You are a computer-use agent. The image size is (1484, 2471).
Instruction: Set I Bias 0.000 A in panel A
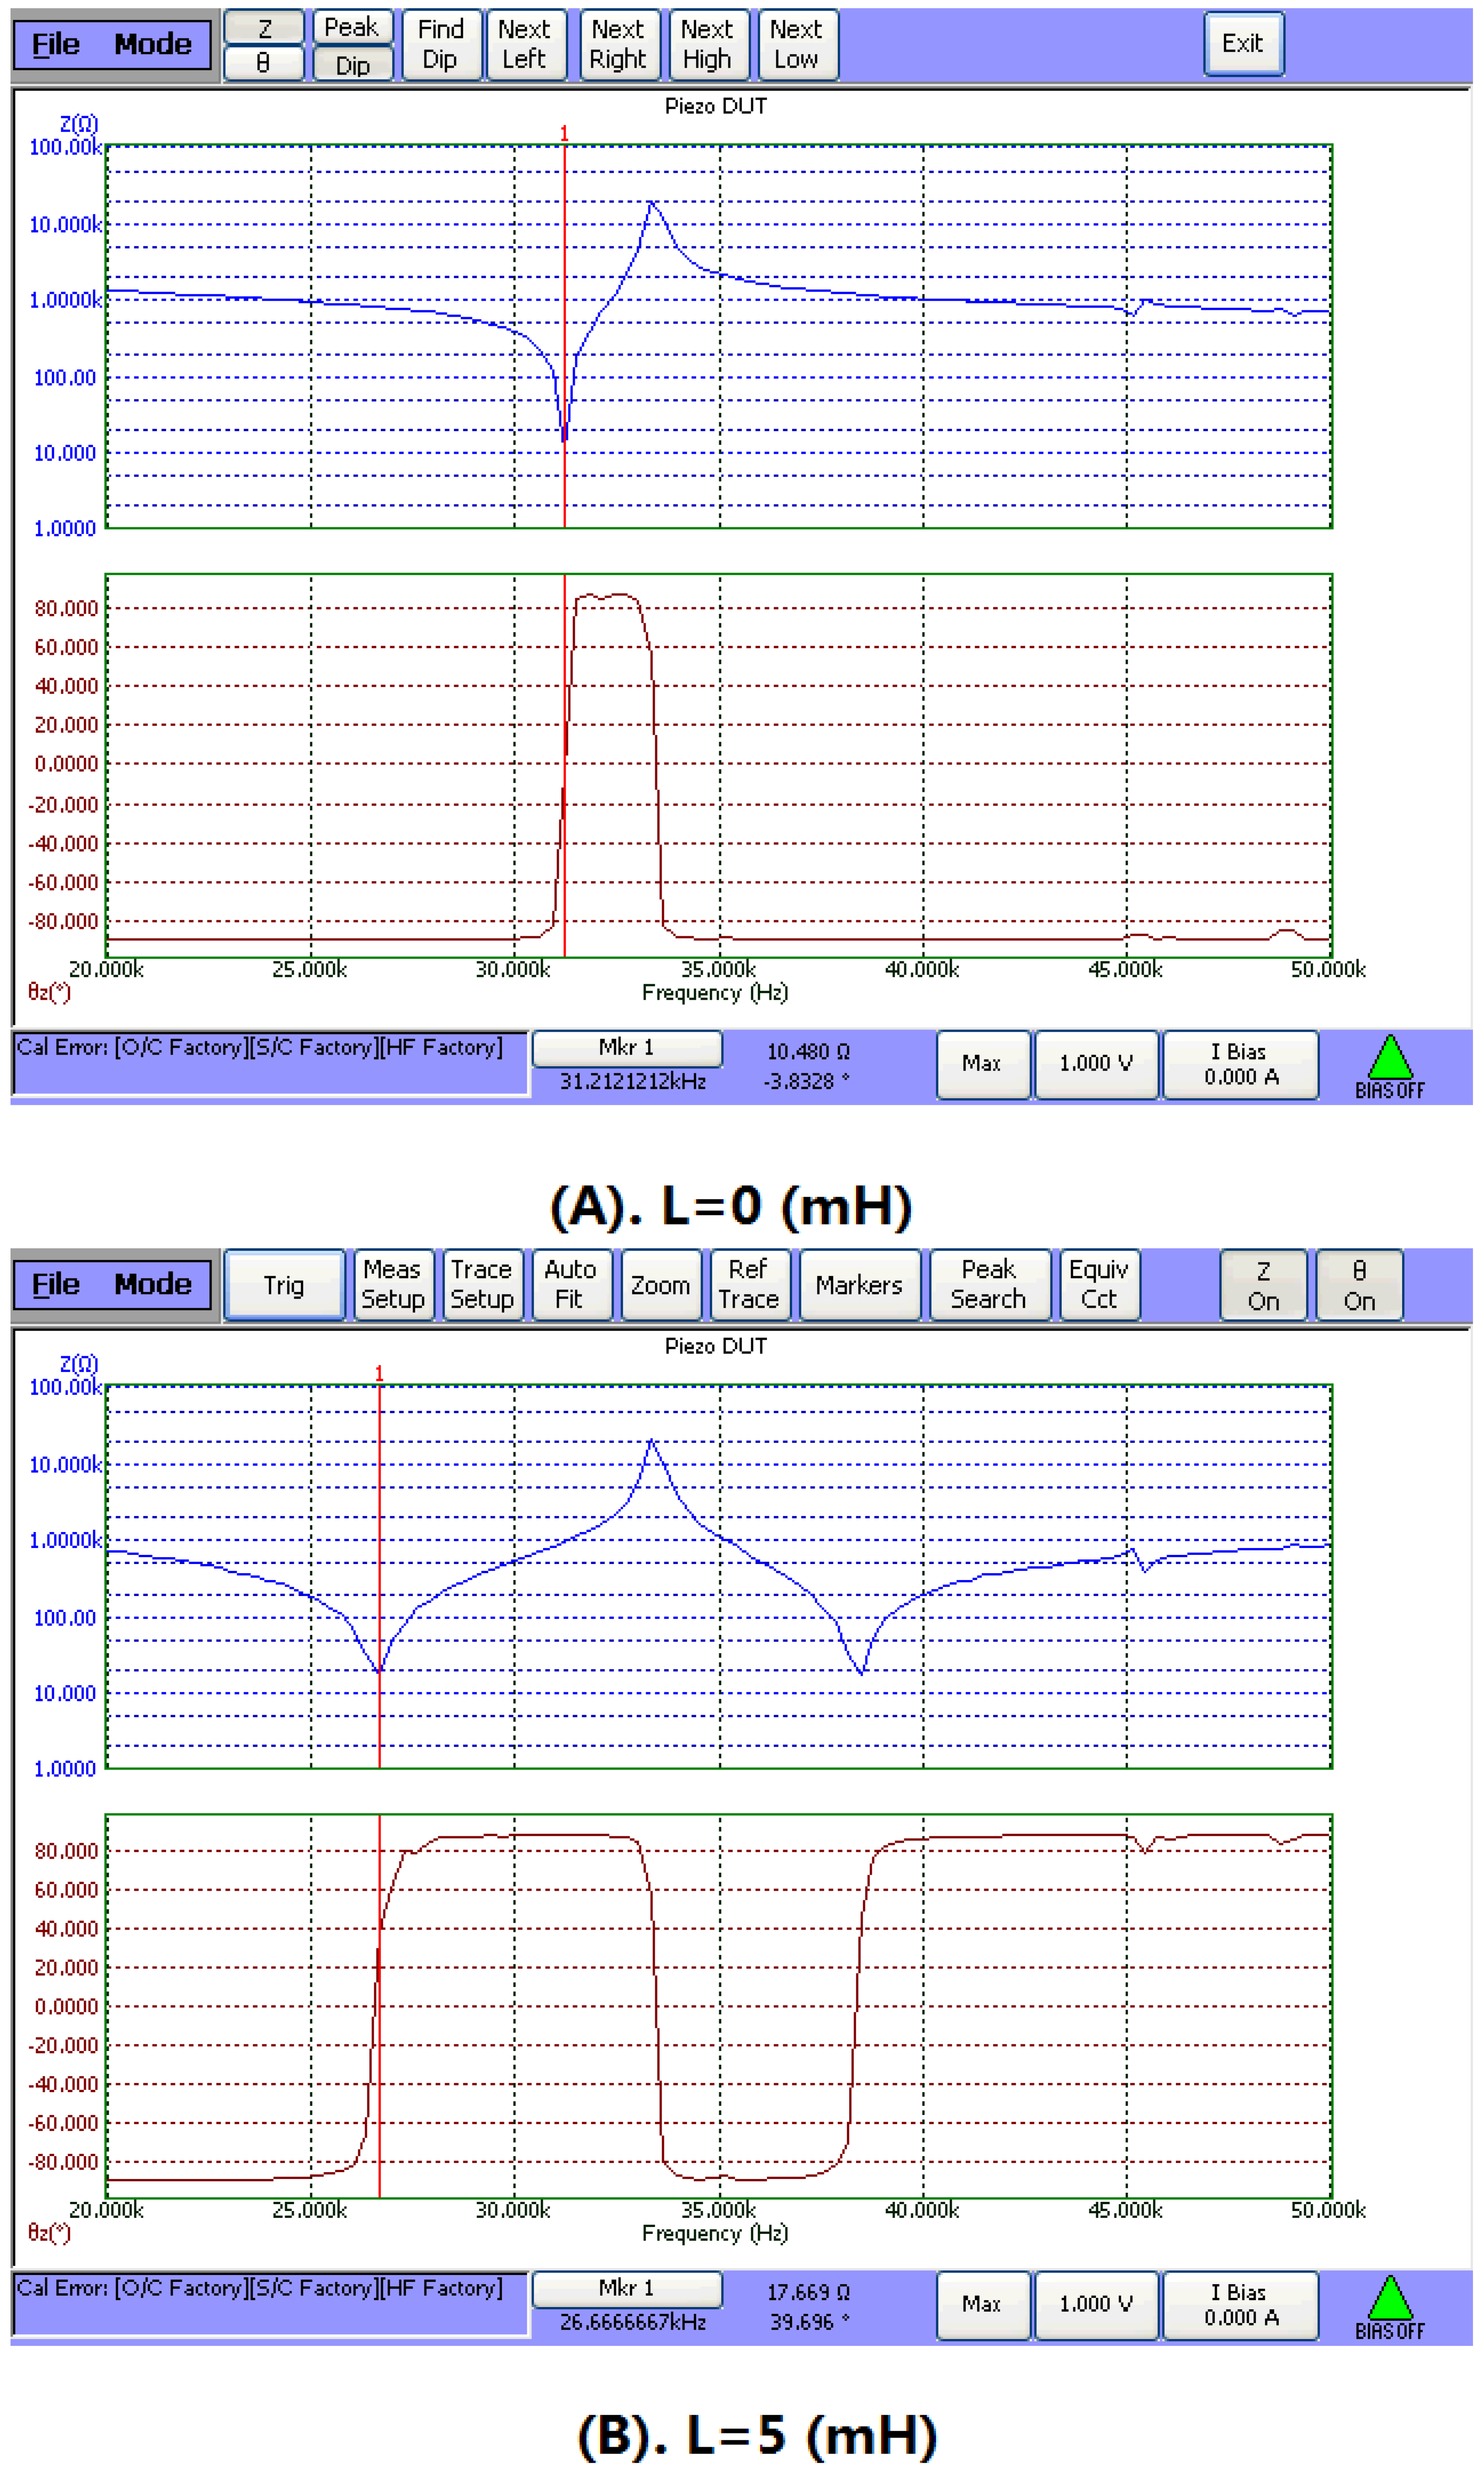(1241, 1065)
